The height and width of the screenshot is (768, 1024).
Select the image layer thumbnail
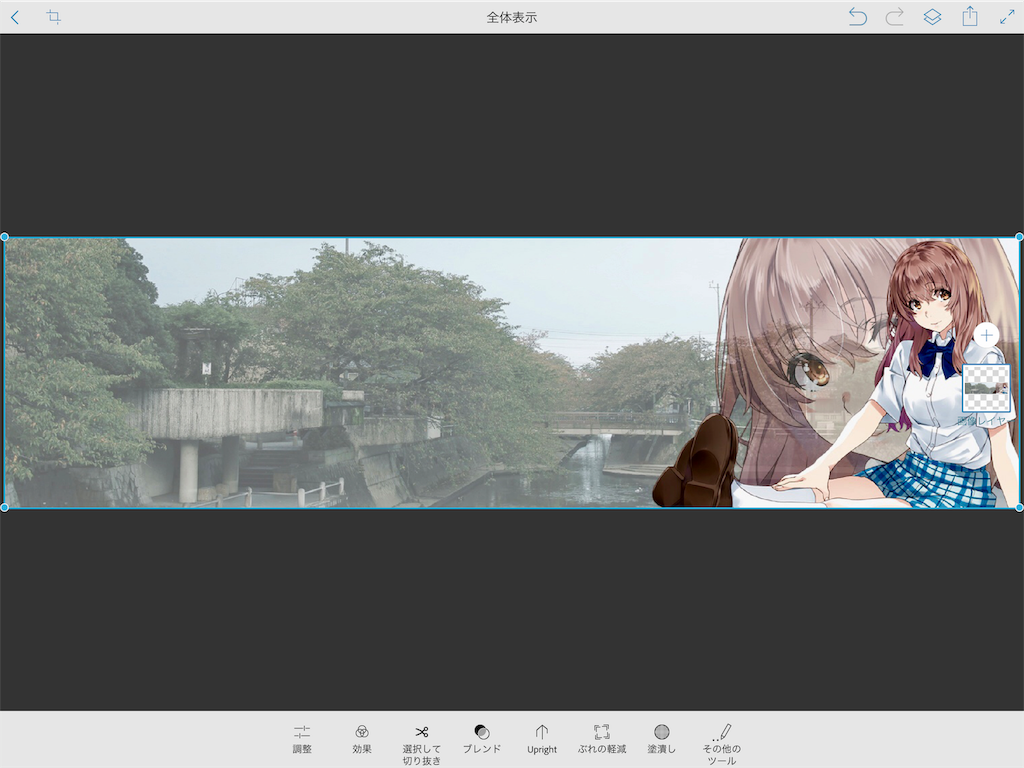pyautogui.click(x=986, y=389)
